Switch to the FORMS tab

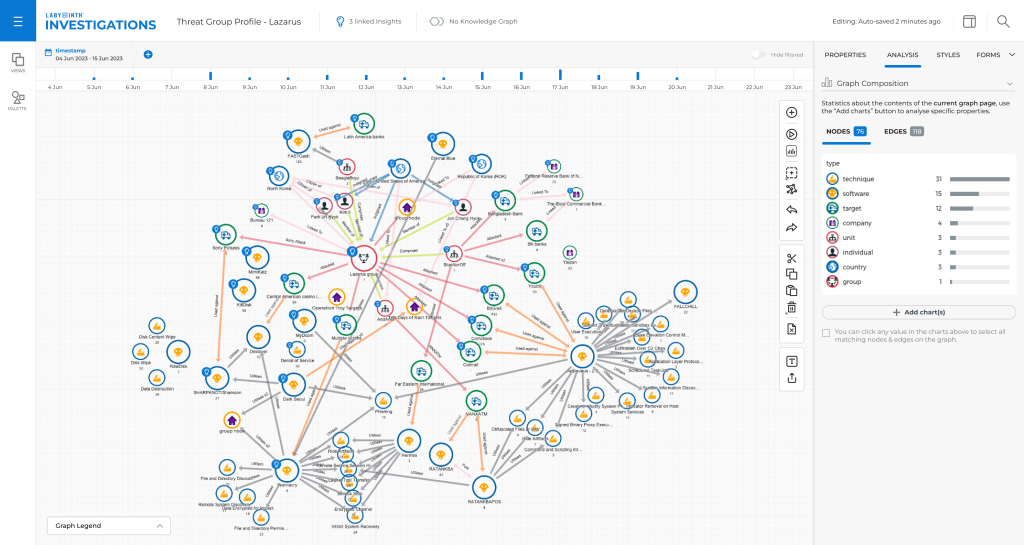coord(988,55)
